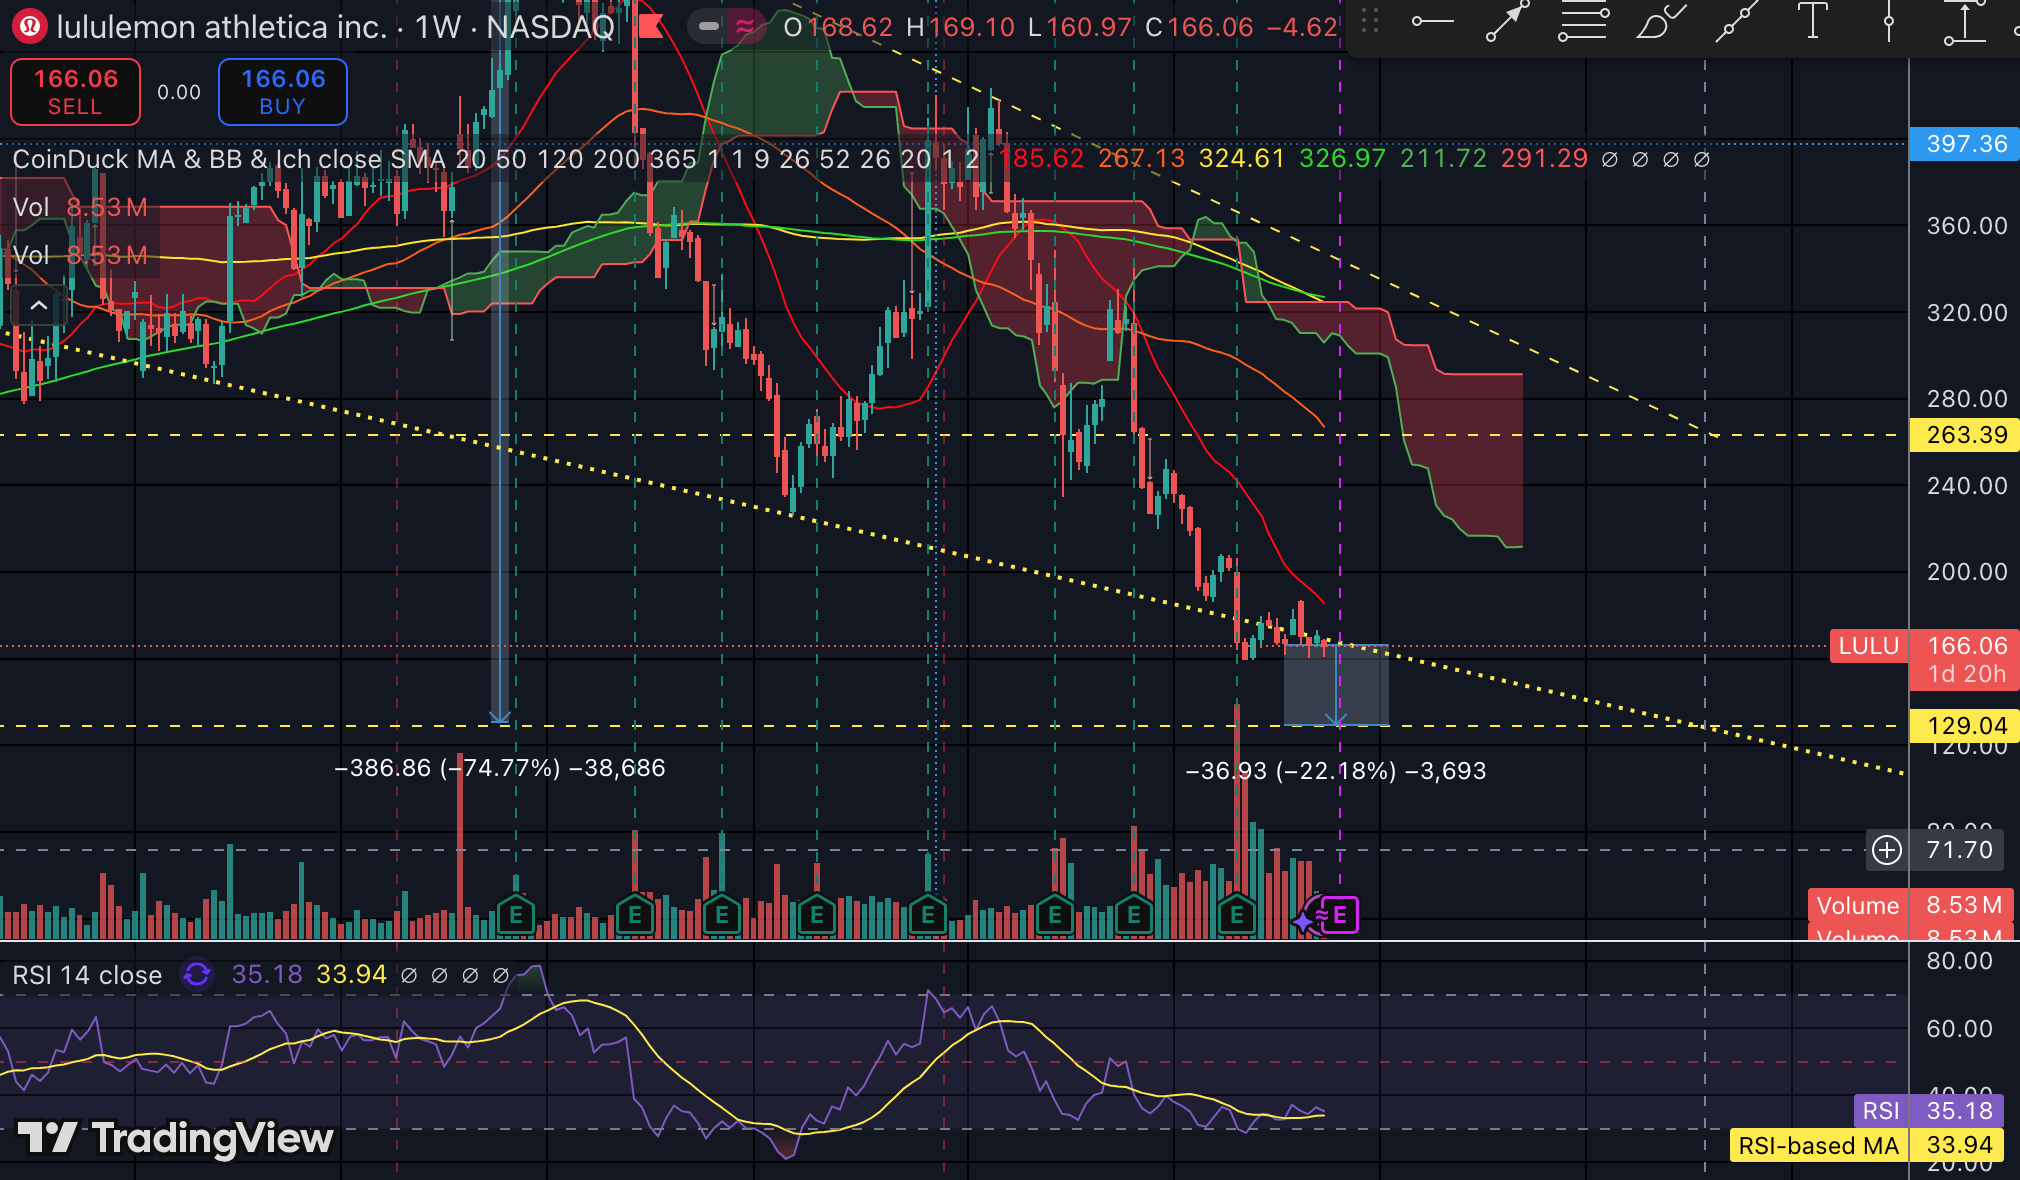Click the purple RSI scale label

click(x=1881, y=1111)
